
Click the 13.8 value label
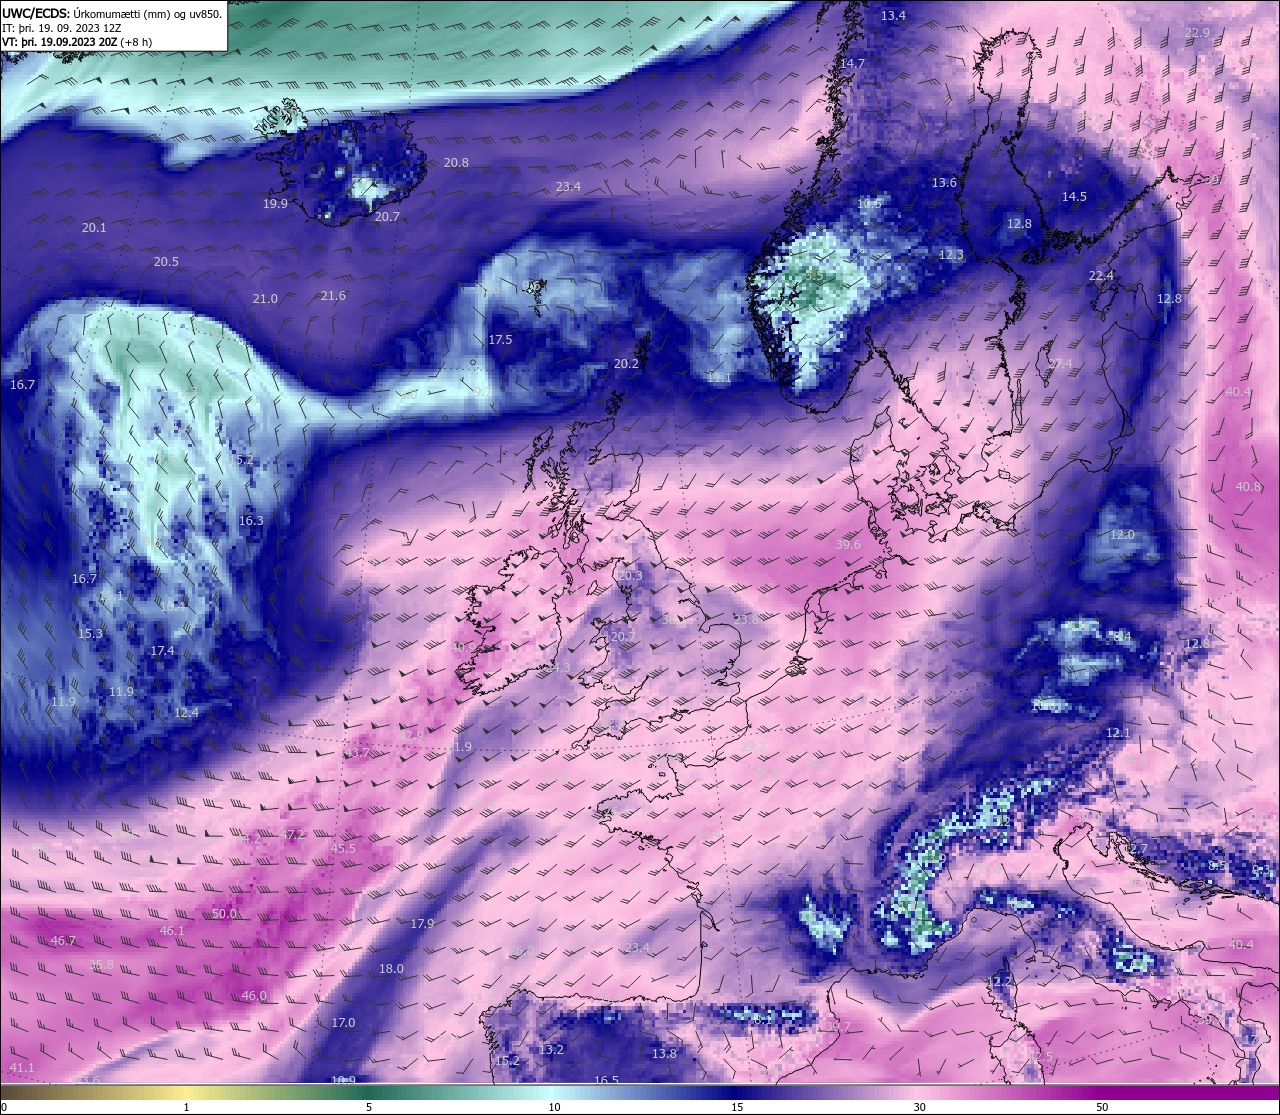(664, 1054)
